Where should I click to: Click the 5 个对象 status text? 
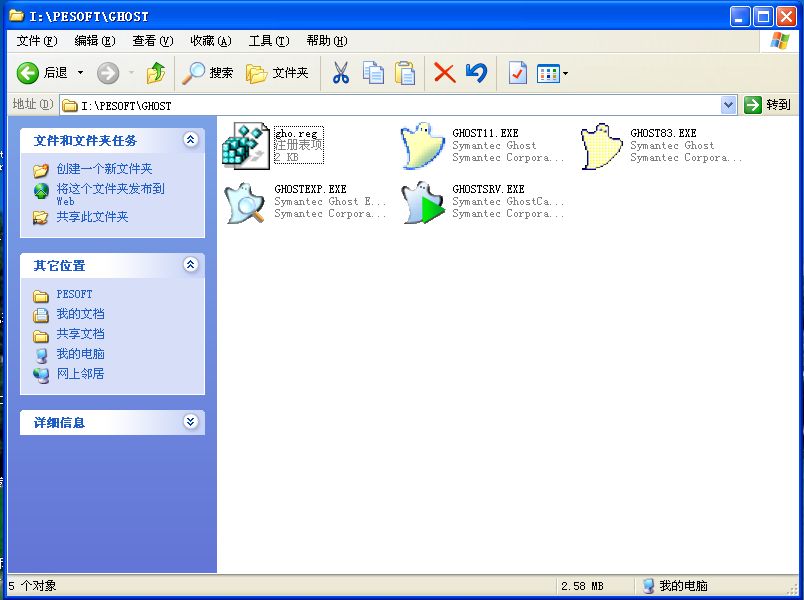tap(32, 586)
